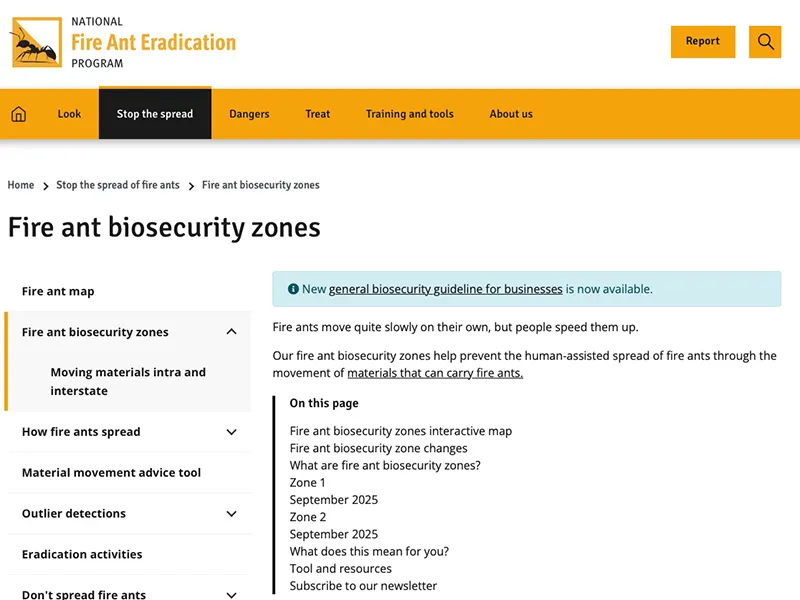Select the Dangers navigation item
The width and height of the screenshot is (800, 600).
pos(249,114)
